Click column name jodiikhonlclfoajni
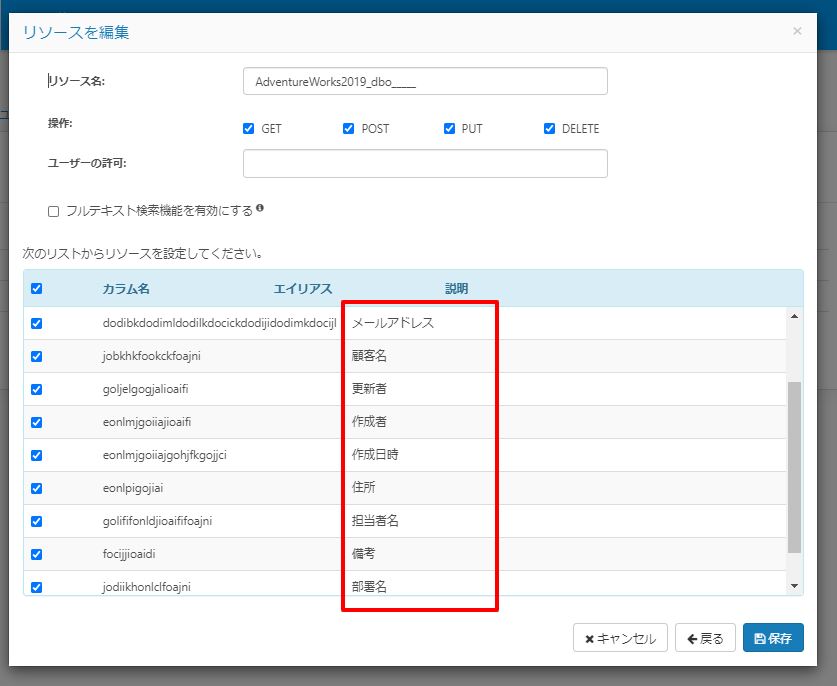 click(x=146, y=587)
